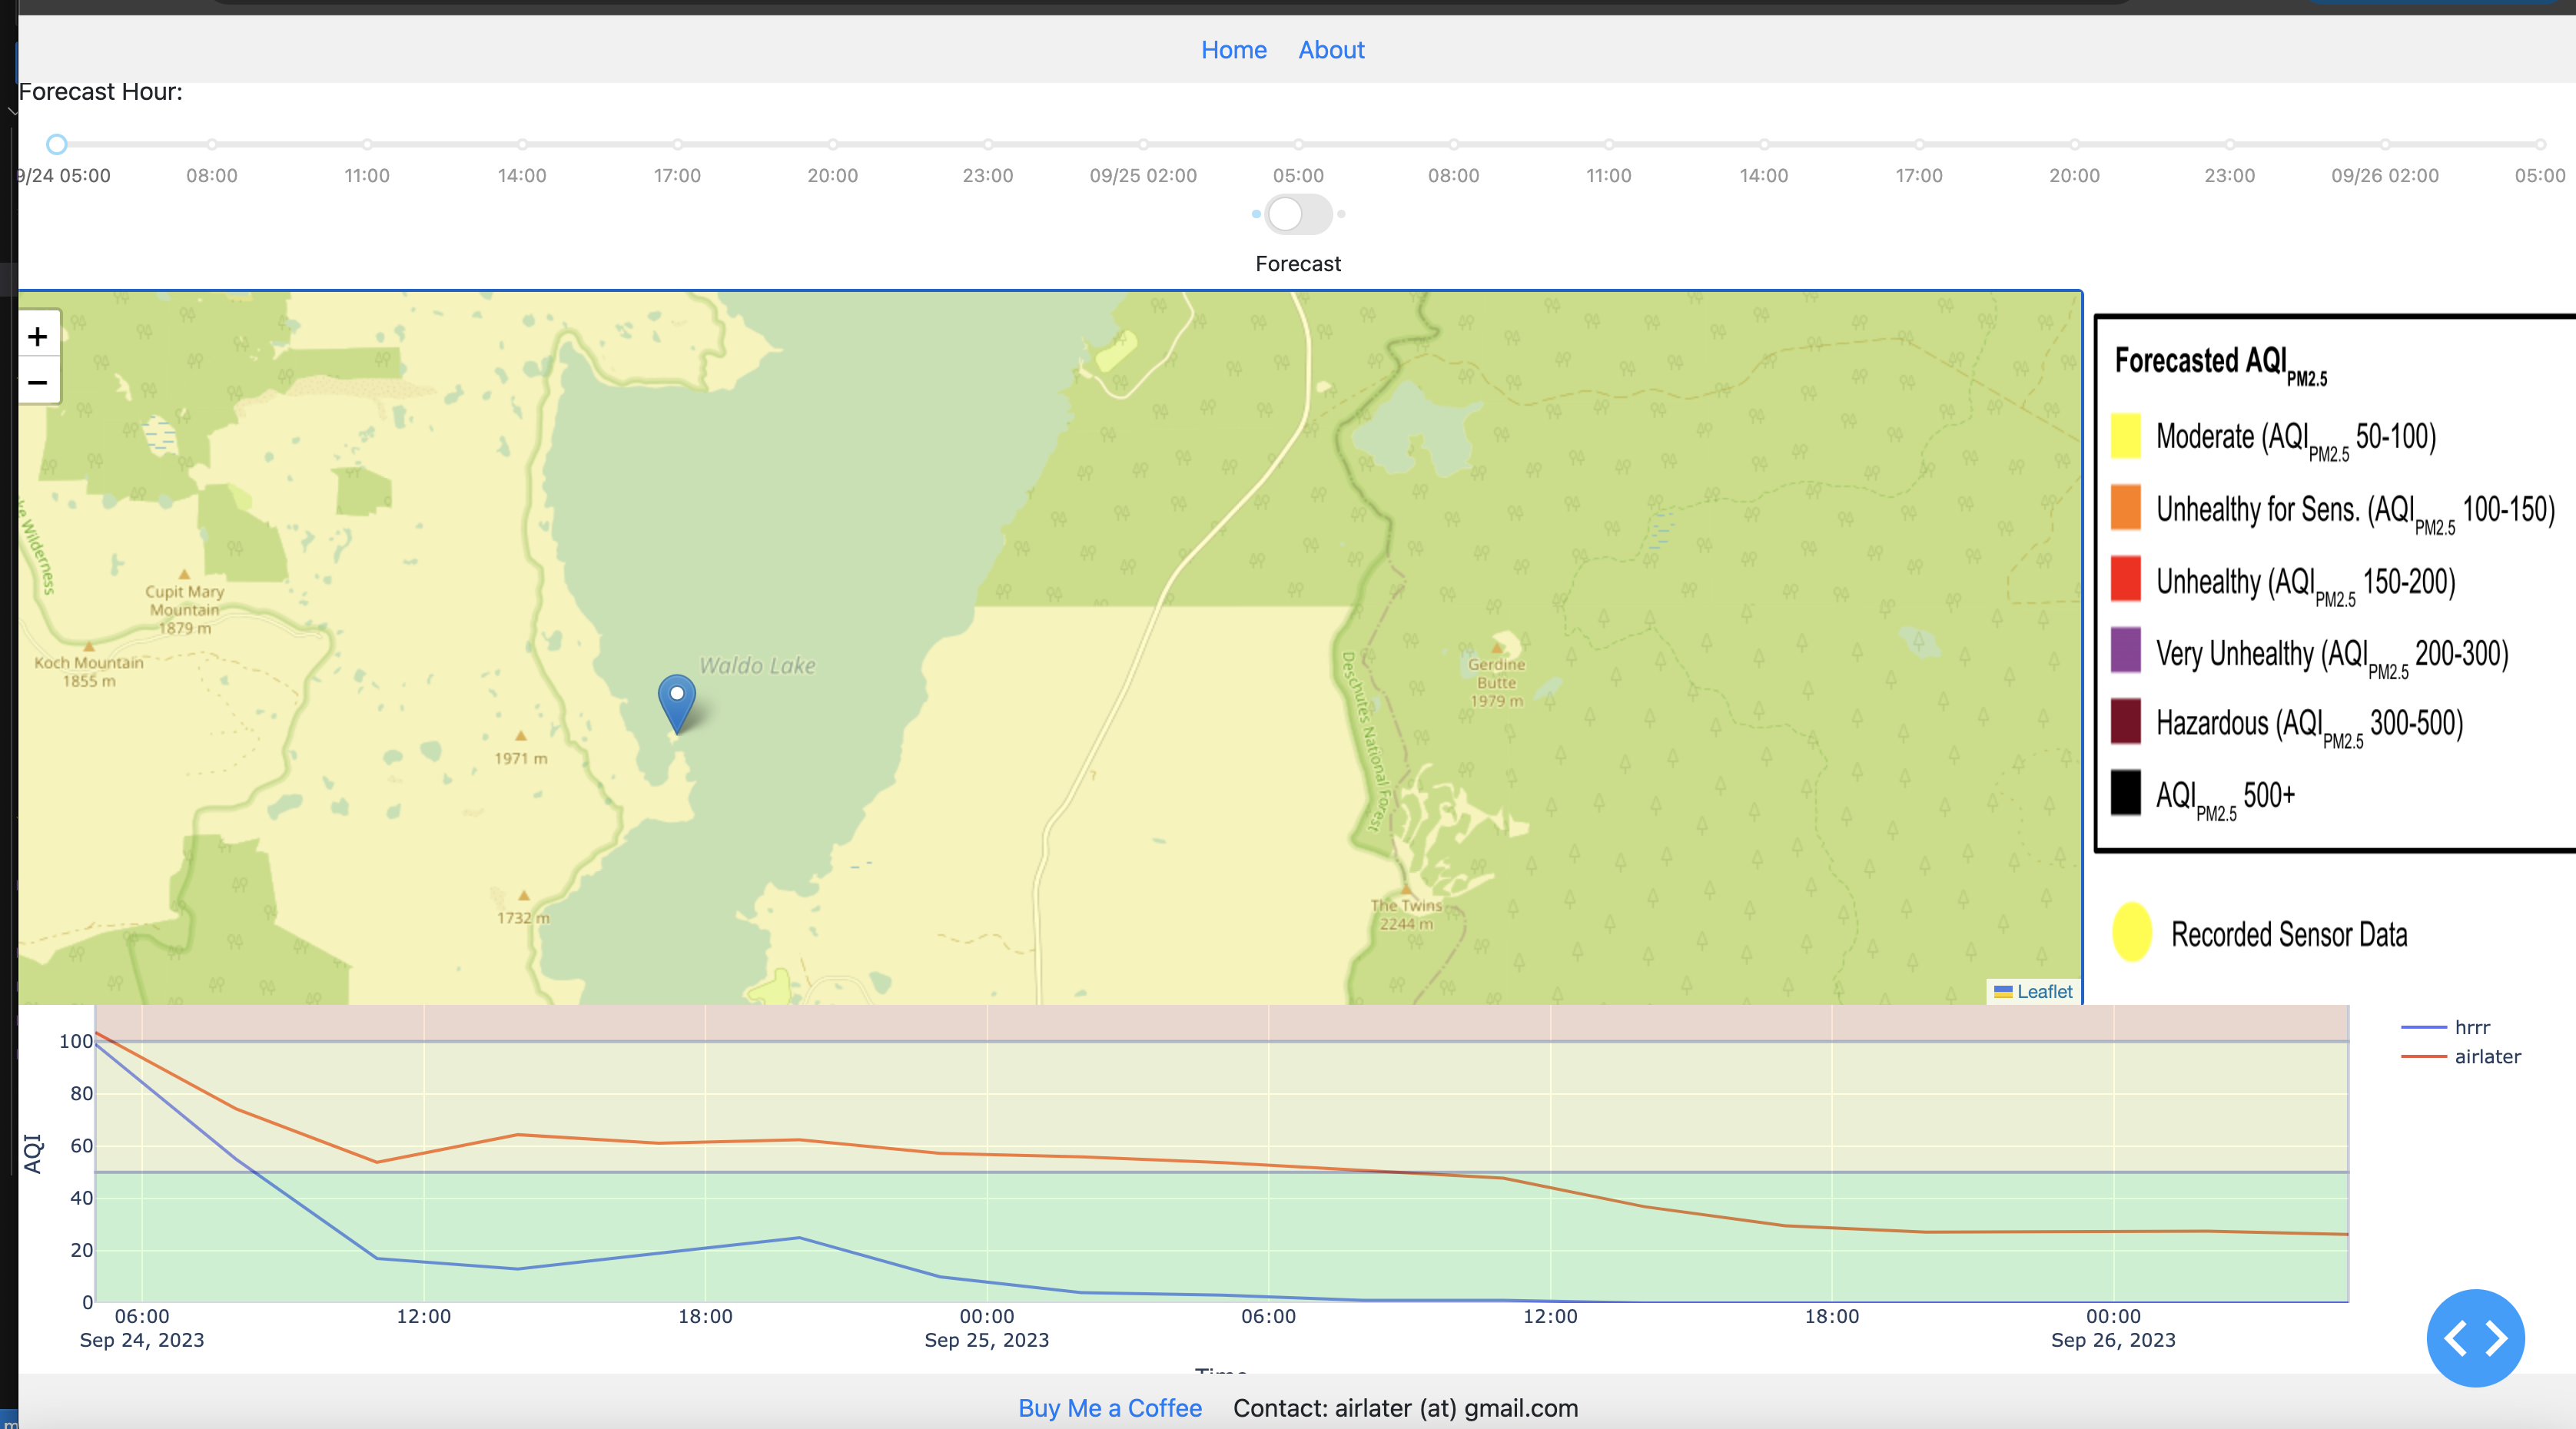
Task: Select the 08:00 tick on the forecast slider
Action: [x=212, y=144]
